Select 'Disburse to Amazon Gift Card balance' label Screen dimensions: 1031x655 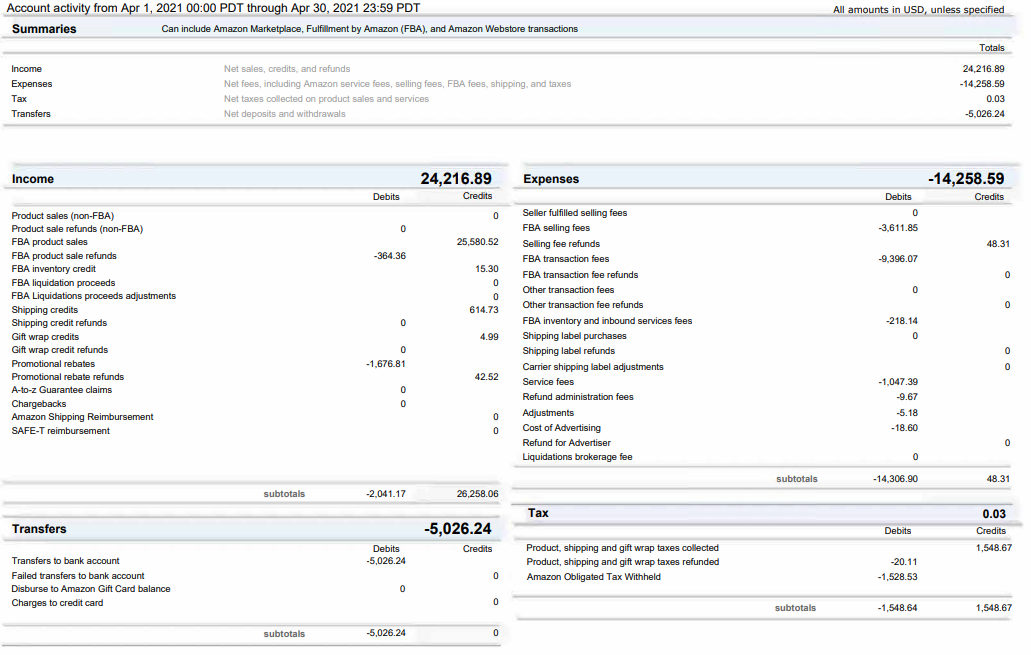[91, 589]
